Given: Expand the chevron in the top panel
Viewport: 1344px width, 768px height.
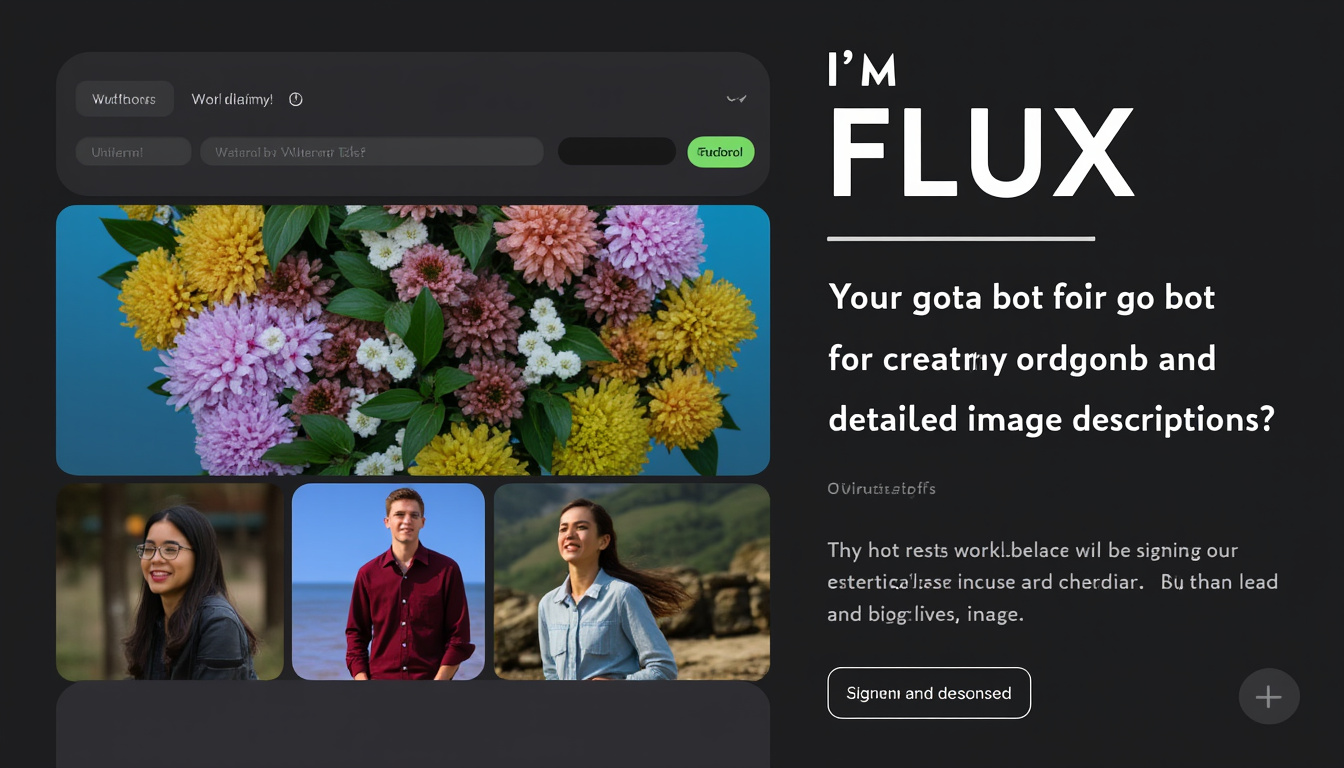Looking at the screenshot, I should pos(736,99).
